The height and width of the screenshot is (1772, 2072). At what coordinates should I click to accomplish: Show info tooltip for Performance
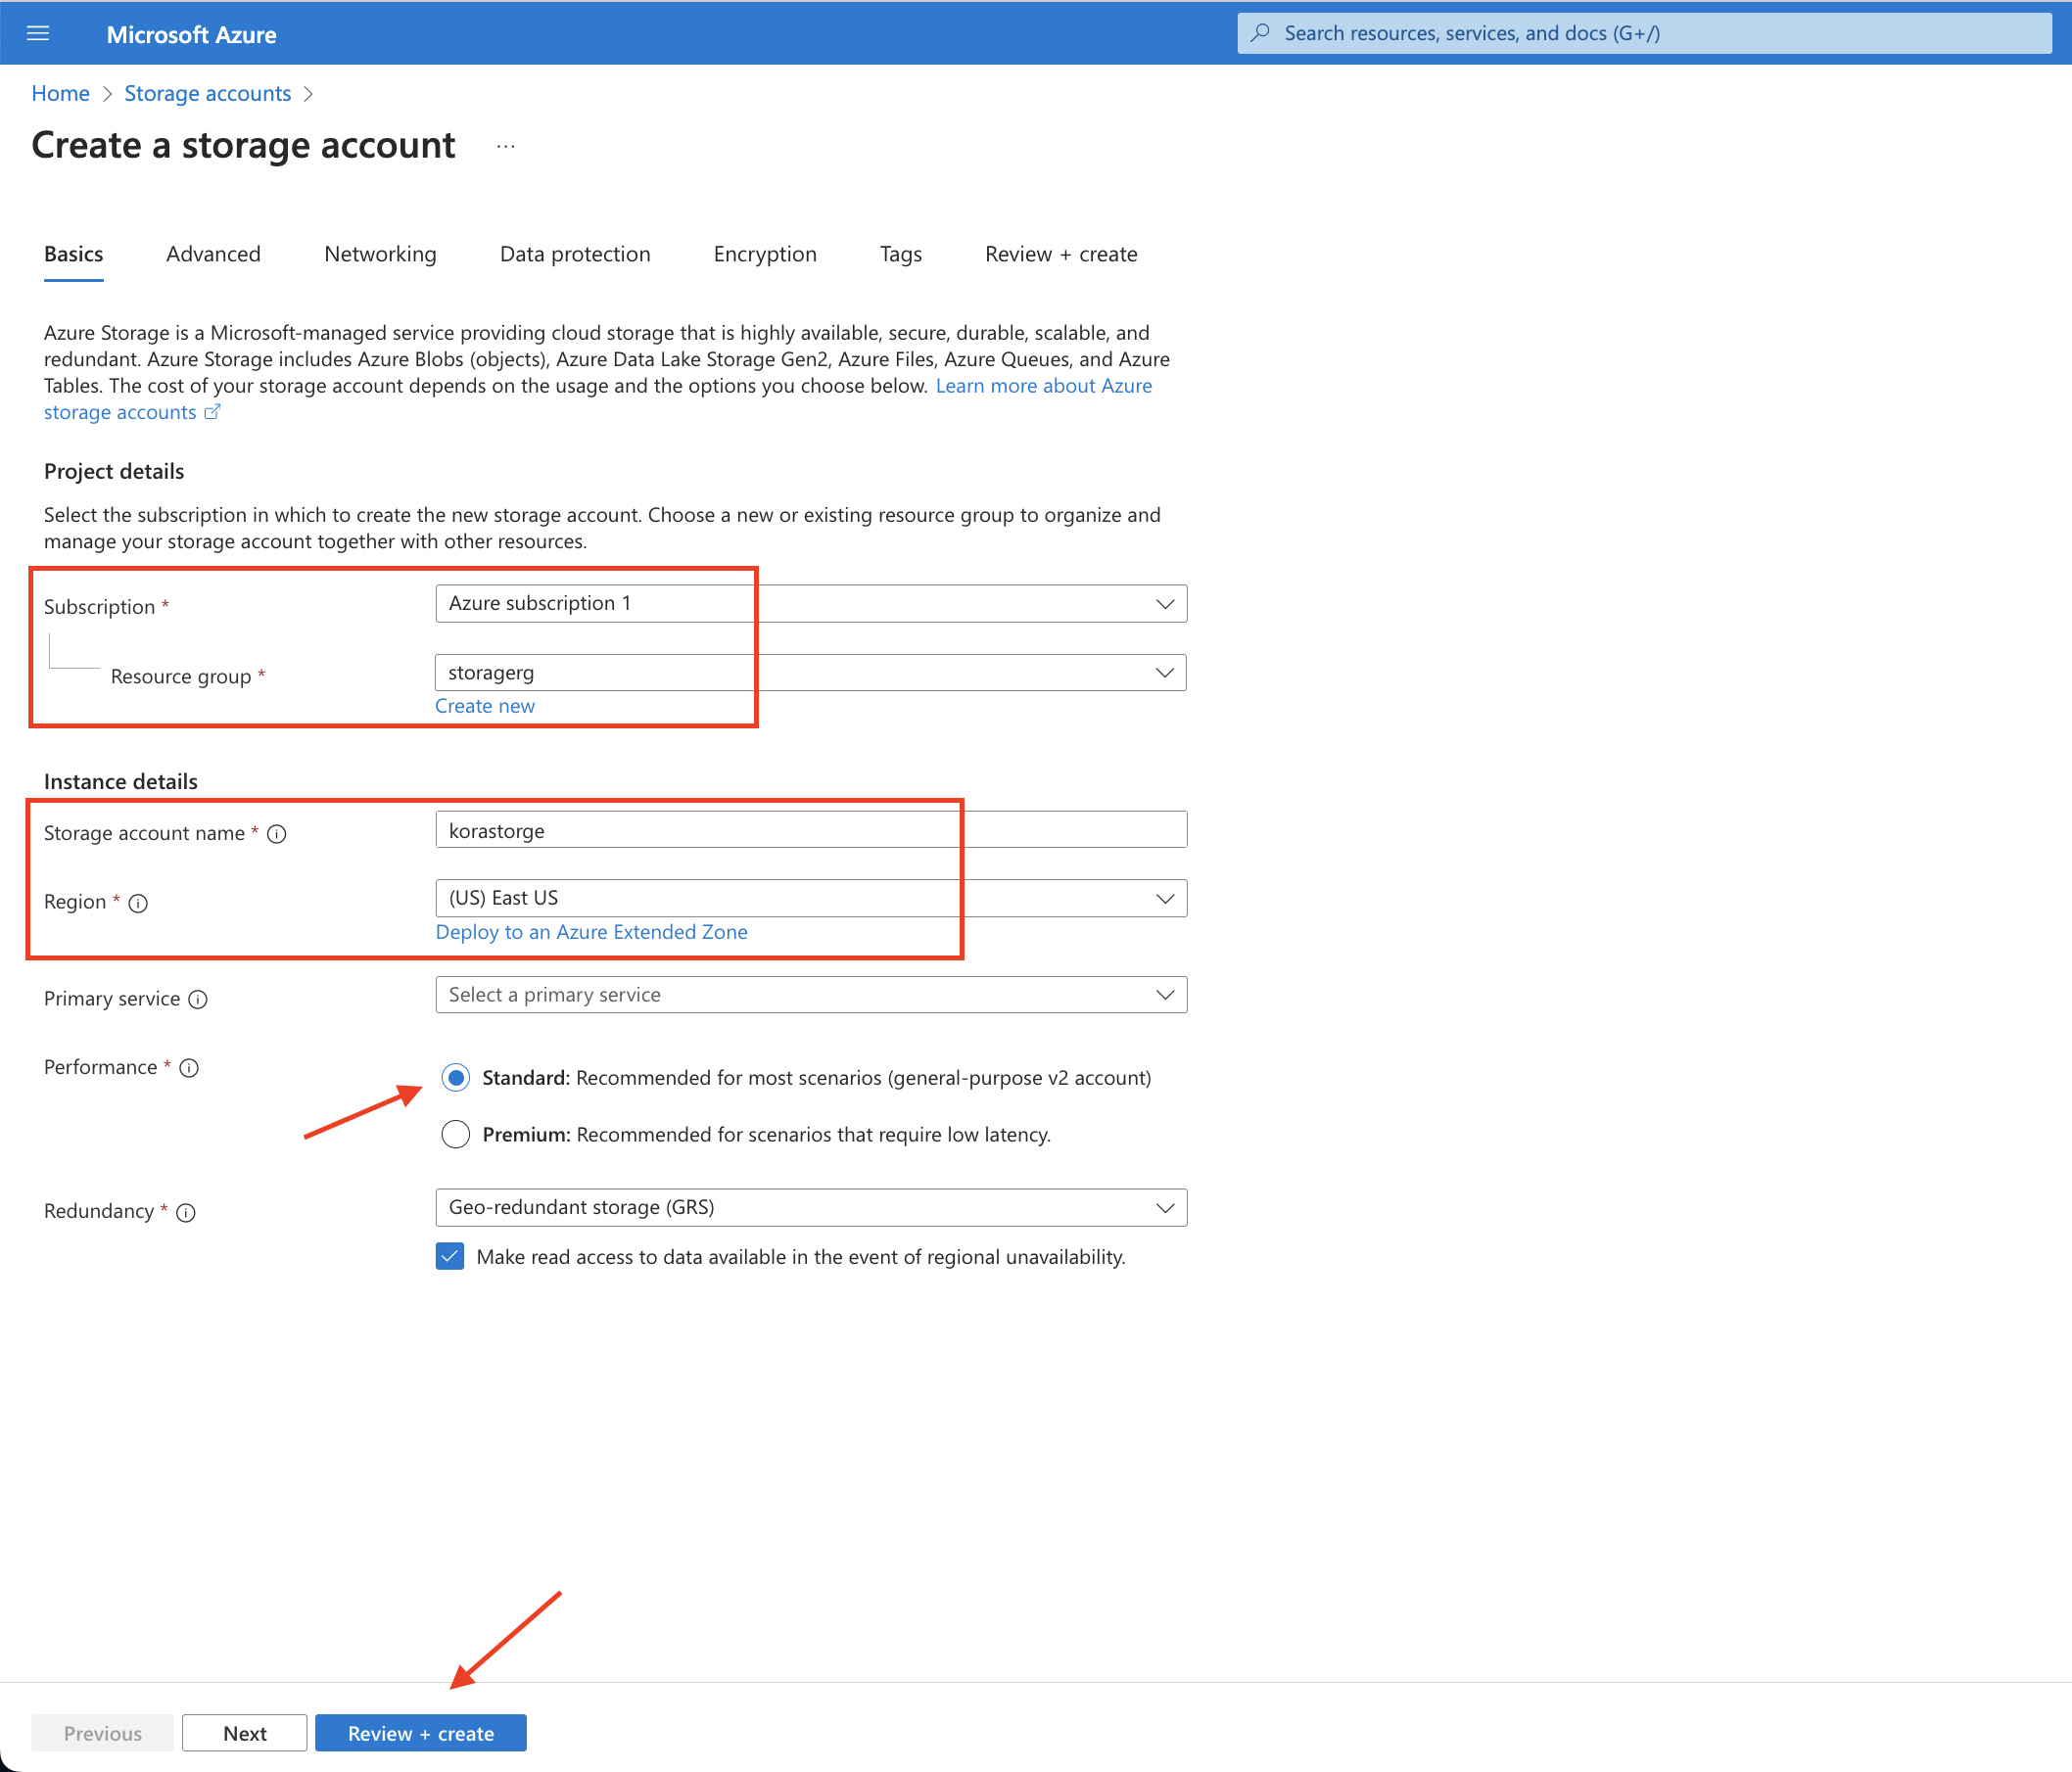coord(189,1068)
